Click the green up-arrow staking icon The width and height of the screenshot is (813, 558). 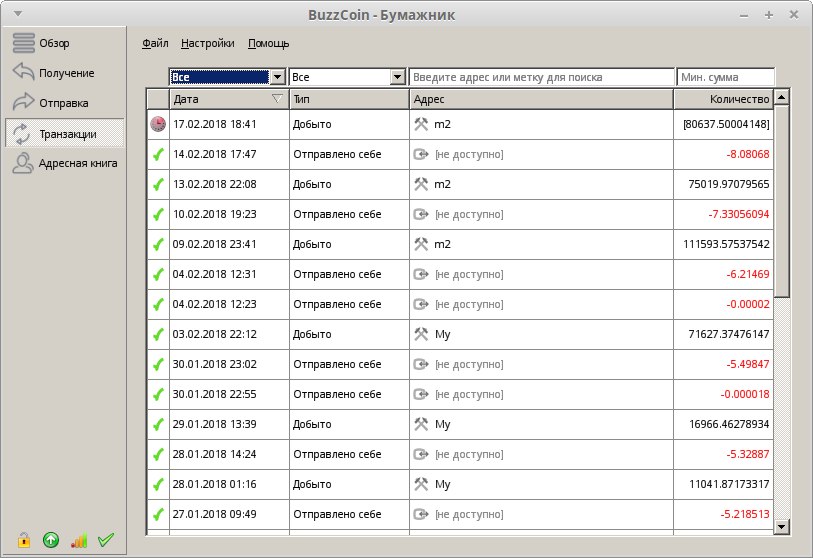tap(51, 540)
